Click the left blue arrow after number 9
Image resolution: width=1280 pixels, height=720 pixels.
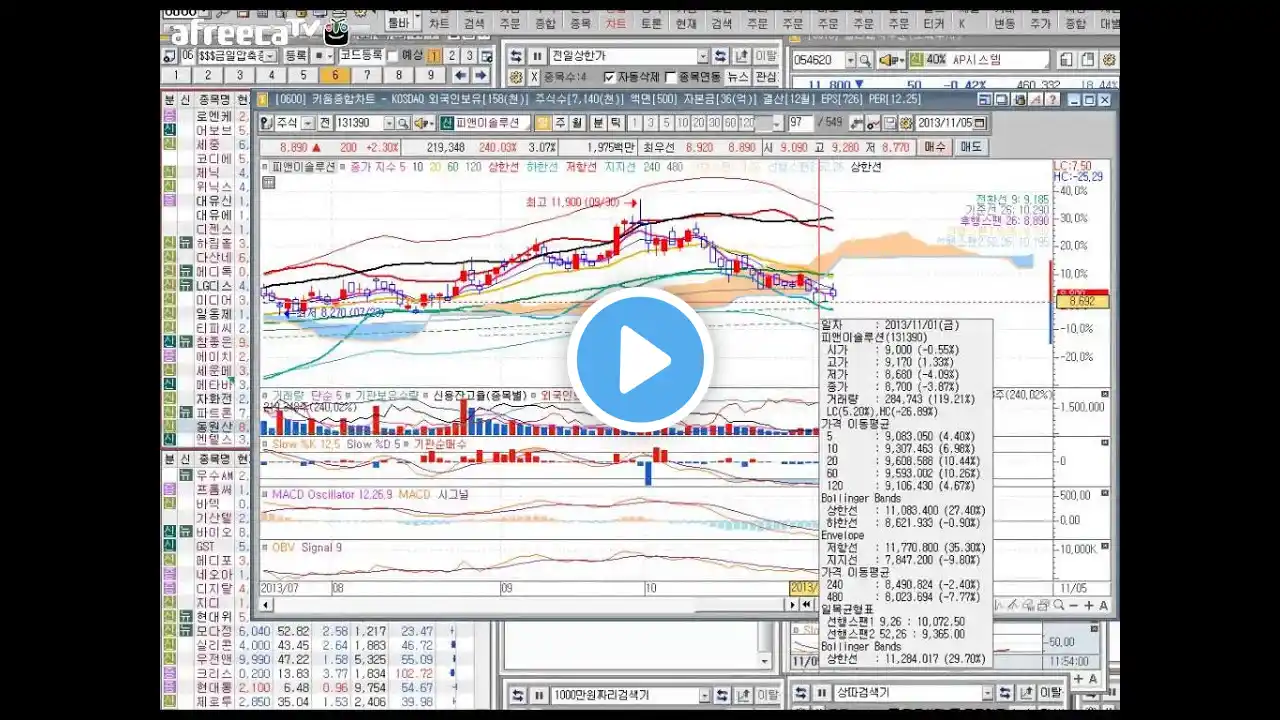pyautogui.click(x=460, y=75)
